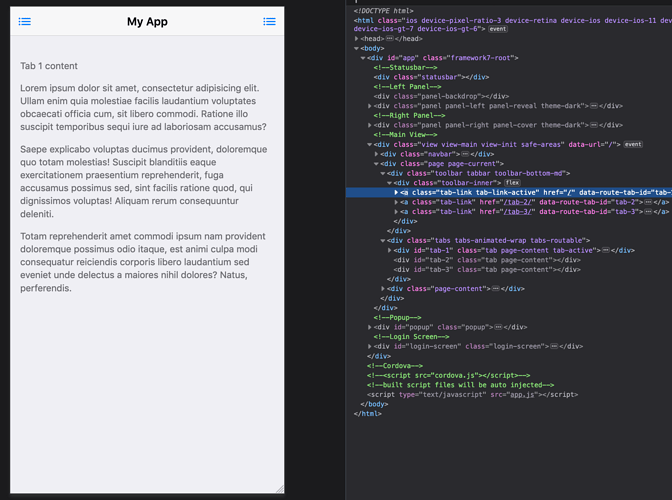Click the ellipsis badge in the navbar div

pyautogui.click(x=465, y=154)
